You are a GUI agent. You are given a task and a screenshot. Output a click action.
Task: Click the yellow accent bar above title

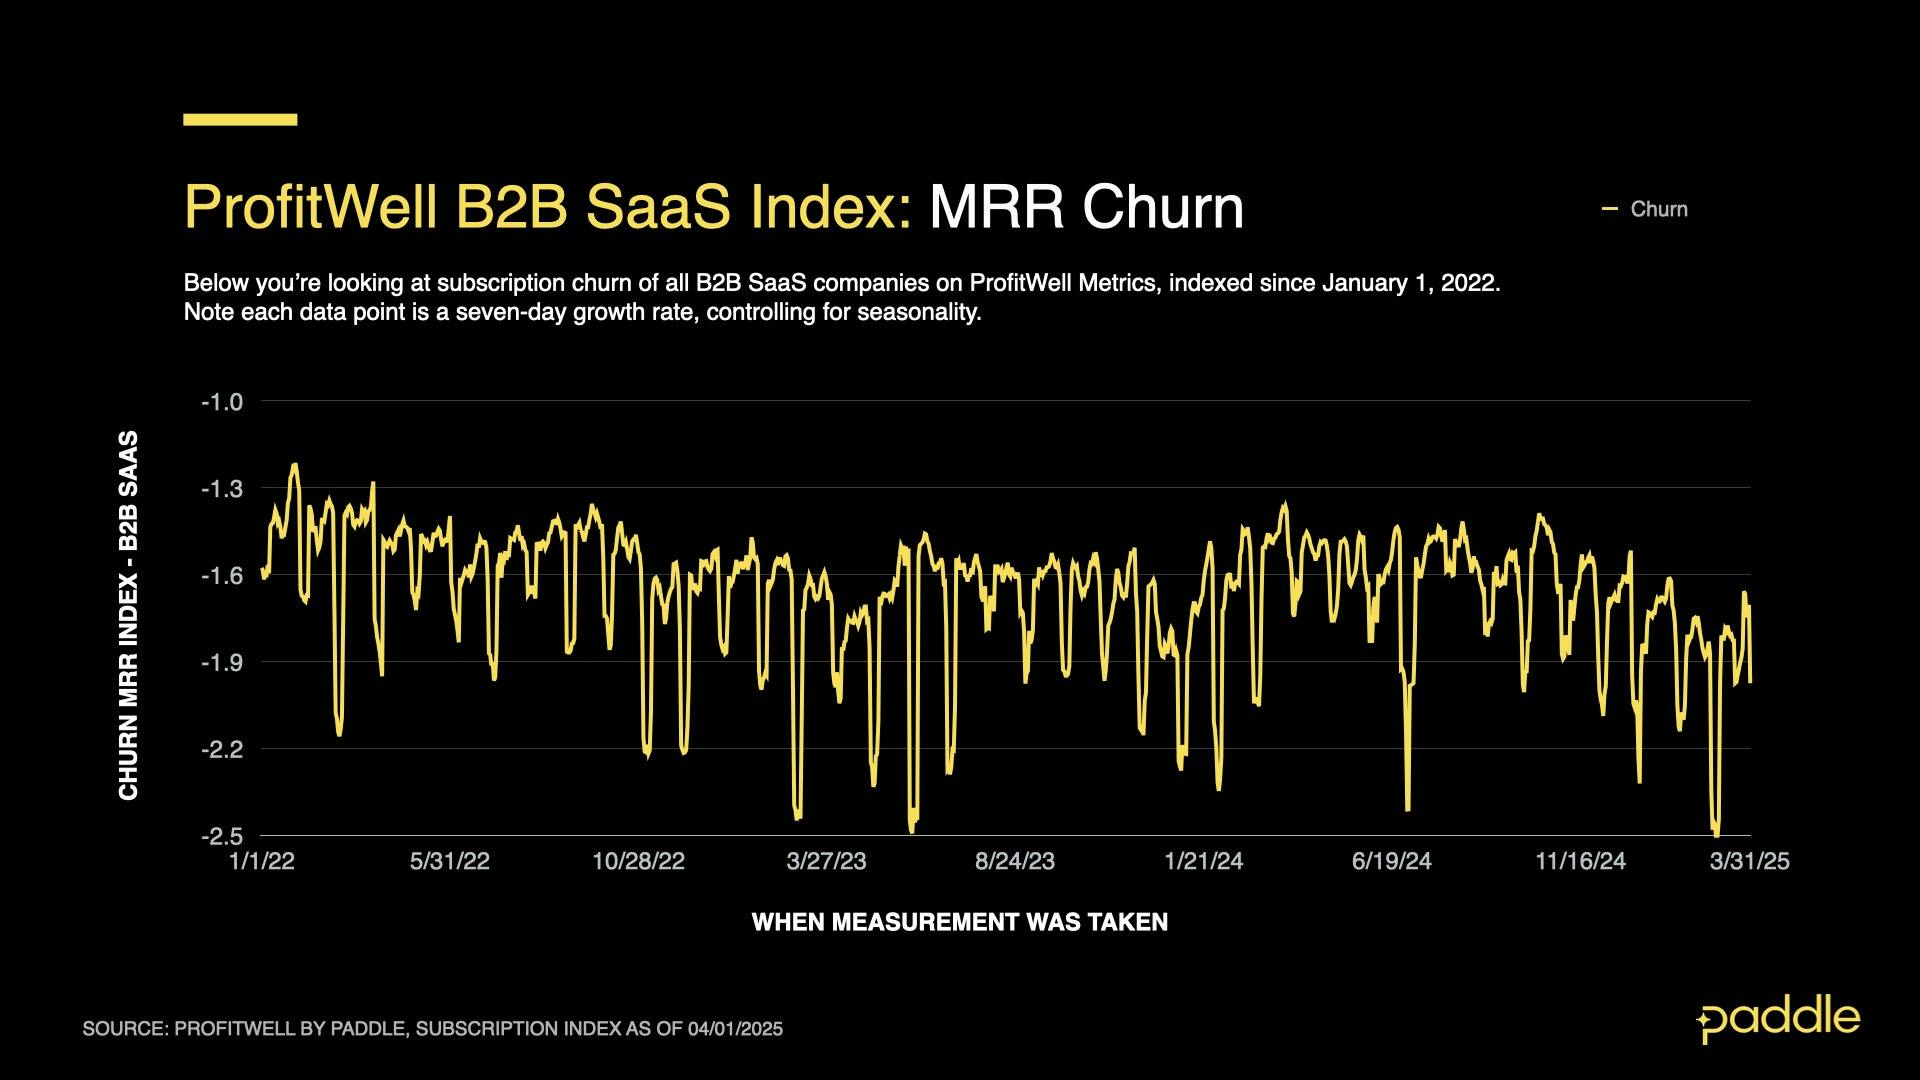coord(240,119)
